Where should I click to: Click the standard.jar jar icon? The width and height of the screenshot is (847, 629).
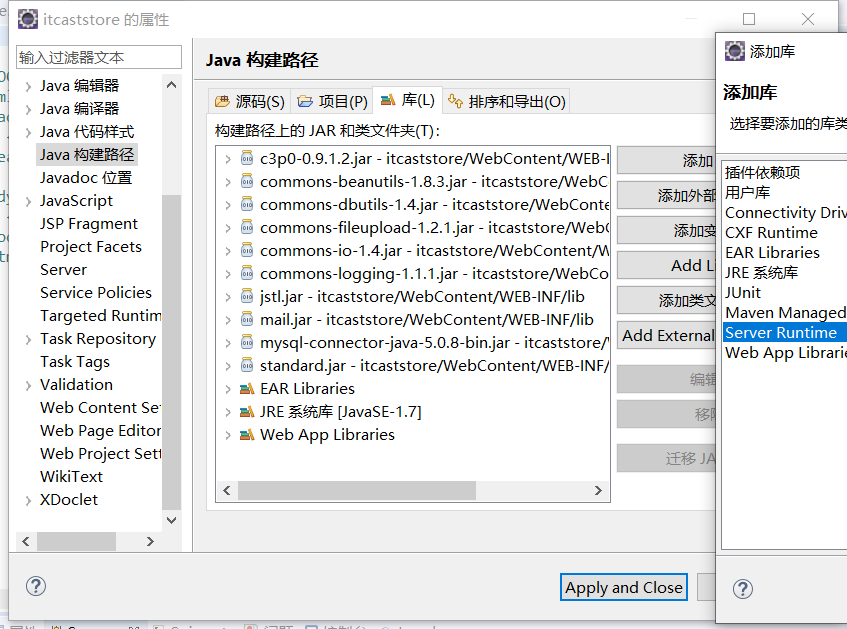247,366
